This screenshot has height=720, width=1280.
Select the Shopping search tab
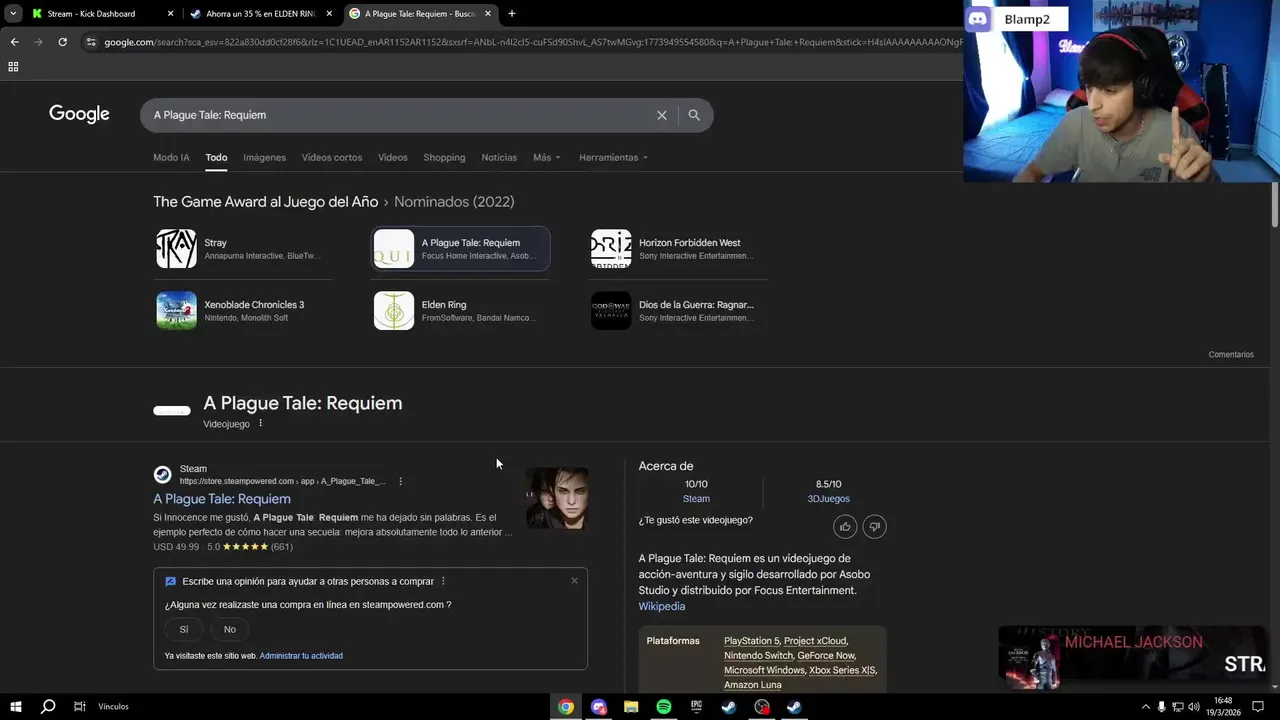click(x=444, y=157)
